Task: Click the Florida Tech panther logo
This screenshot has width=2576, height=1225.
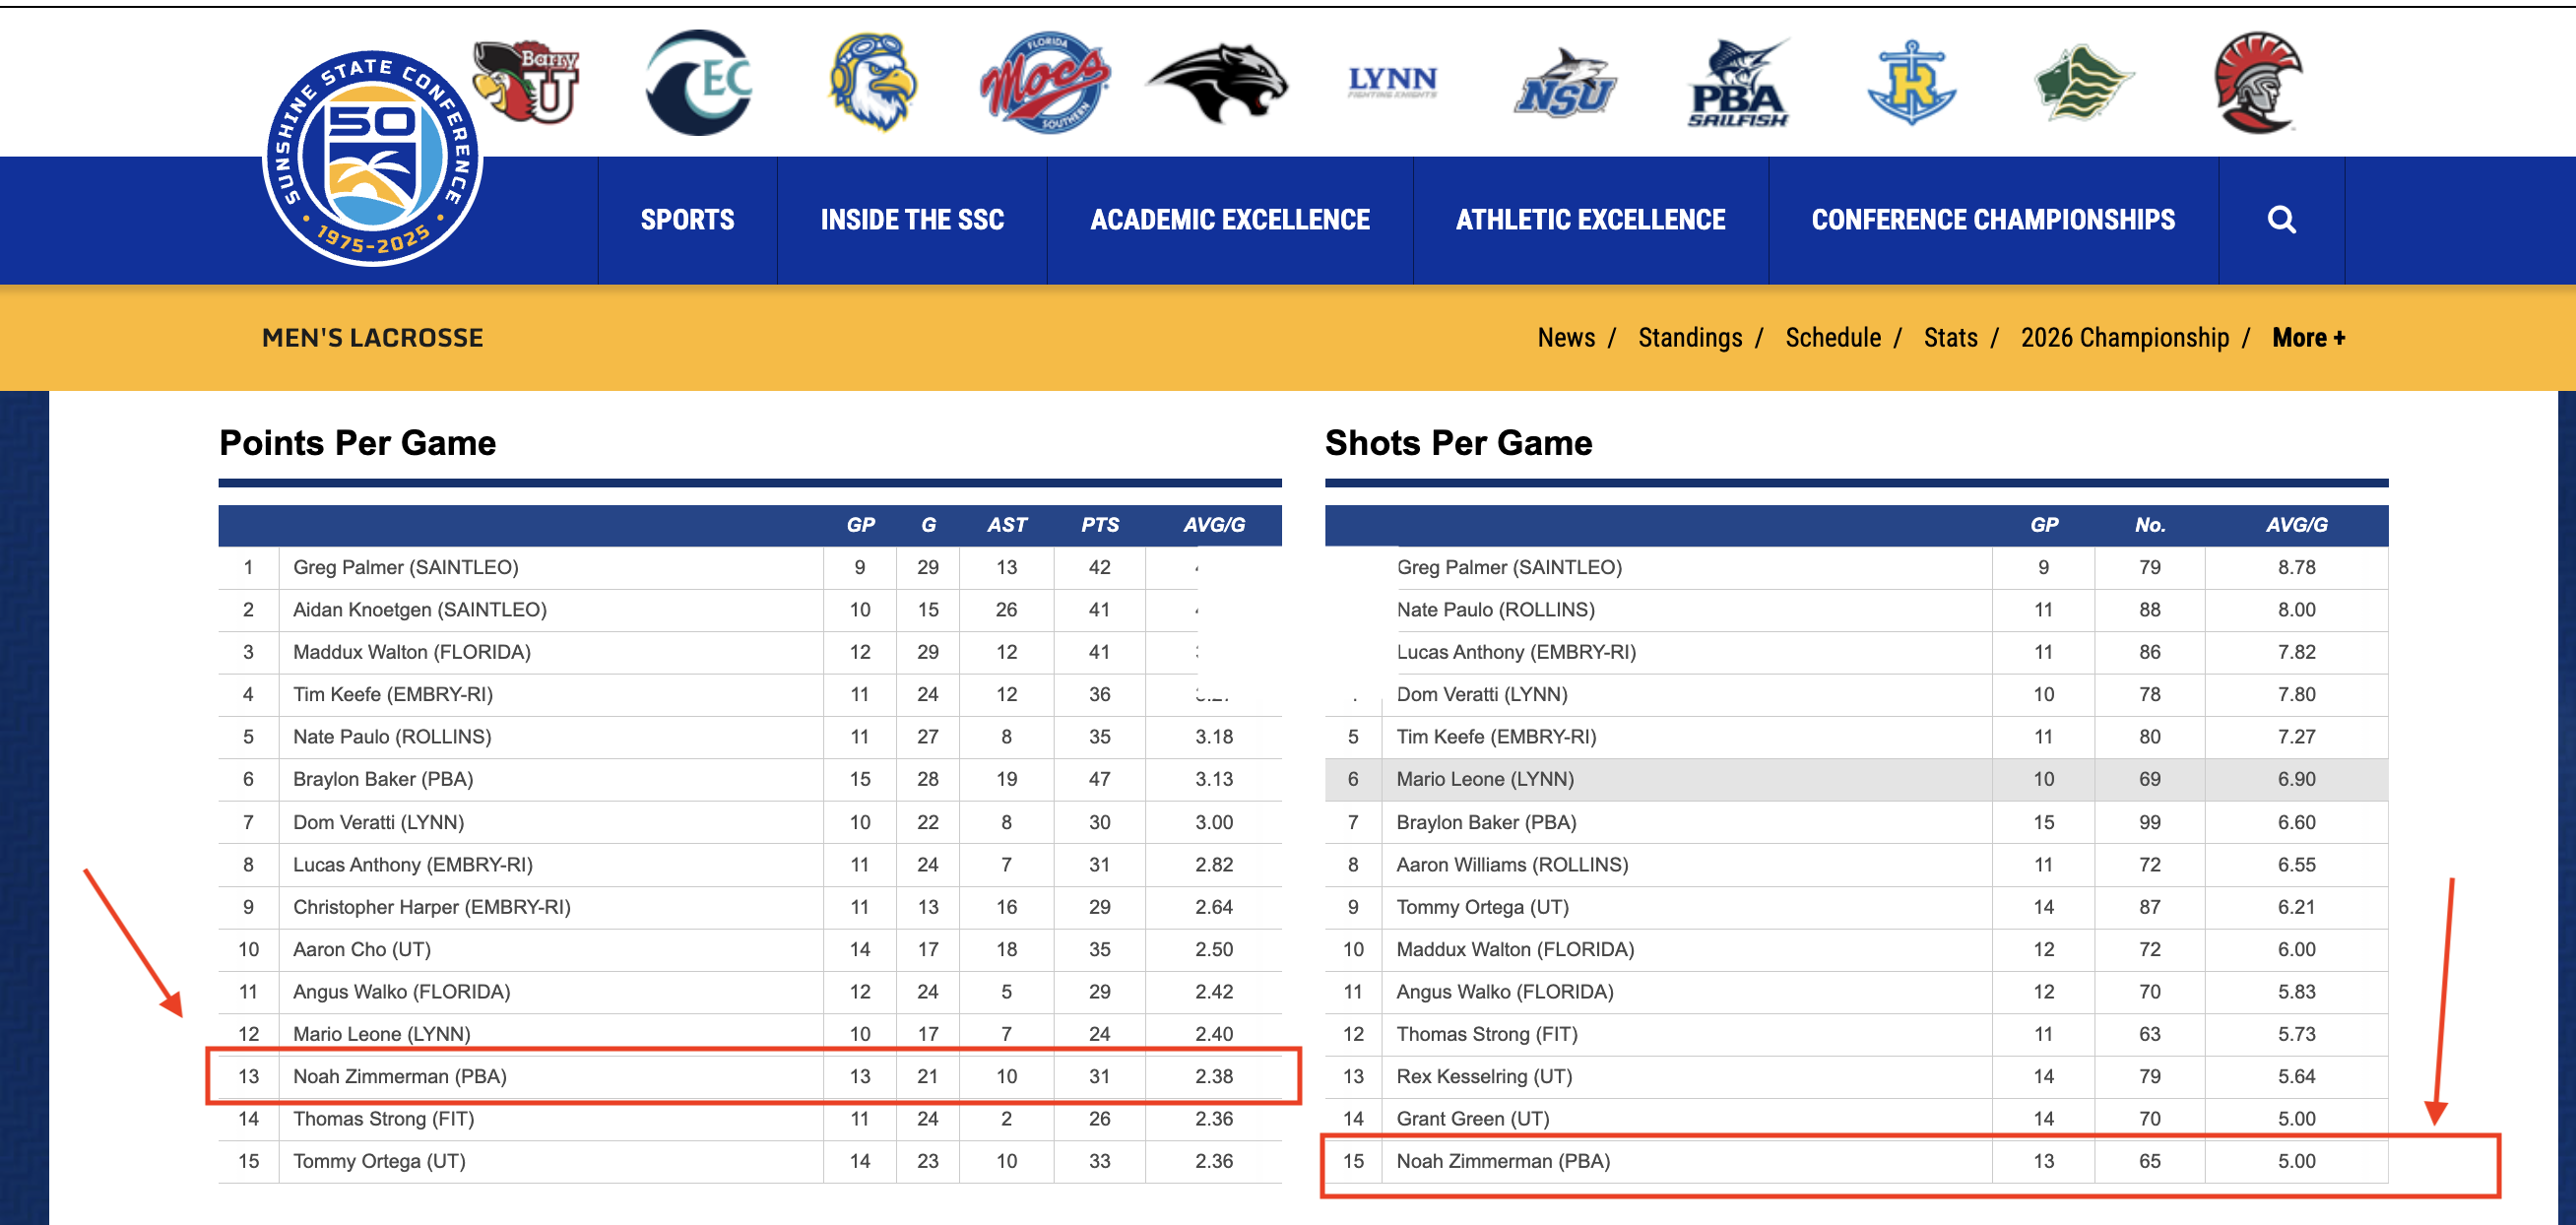Action: [x=1217, y=82]
